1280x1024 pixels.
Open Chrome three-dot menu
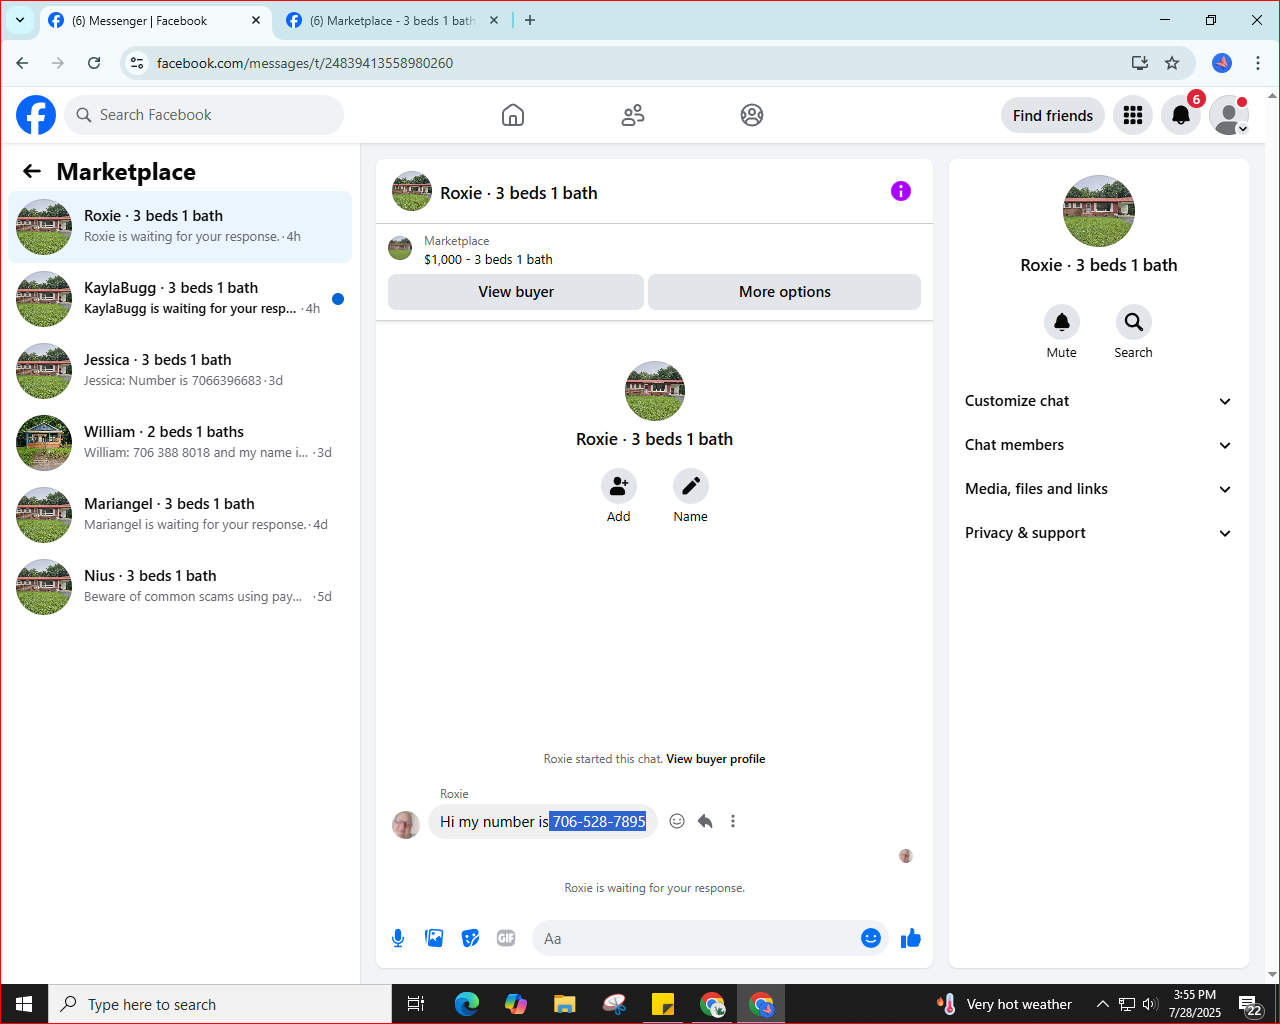1258,63
